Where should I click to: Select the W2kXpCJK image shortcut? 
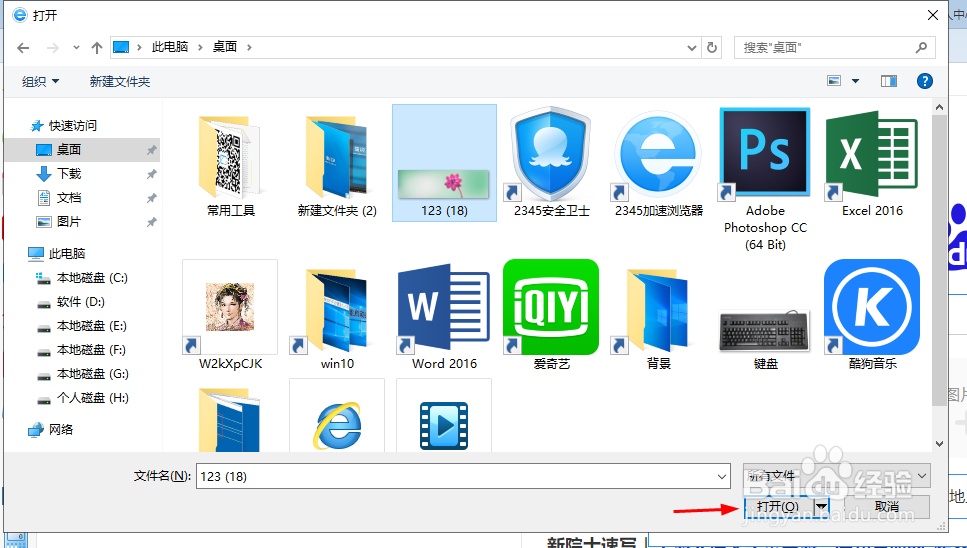pyautogui.click(x=230, y=307)
